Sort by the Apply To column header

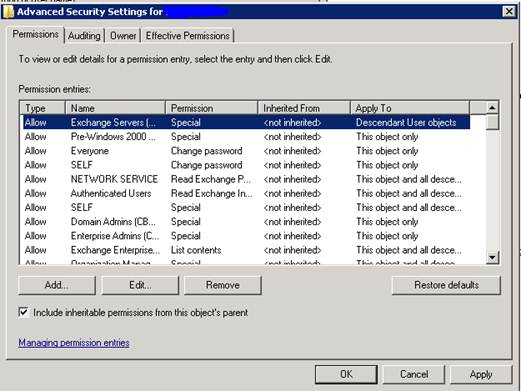pos(410,108)
